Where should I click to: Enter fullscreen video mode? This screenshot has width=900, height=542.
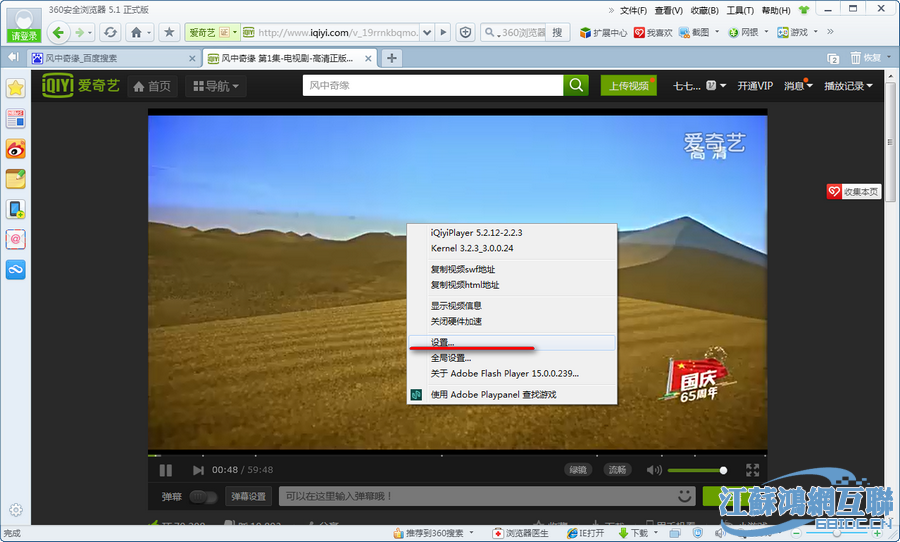pos(752,470)
